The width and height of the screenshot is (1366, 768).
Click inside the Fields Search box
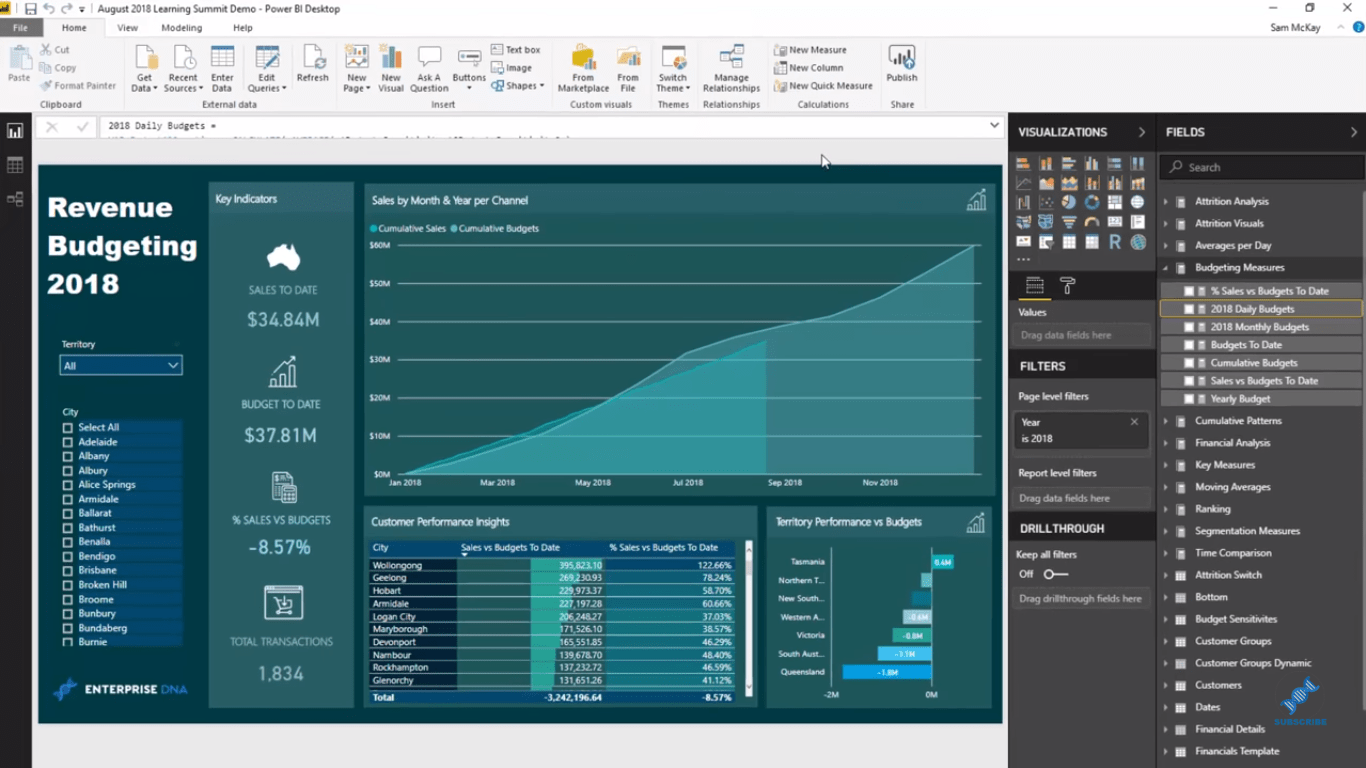pos(1262,167)
